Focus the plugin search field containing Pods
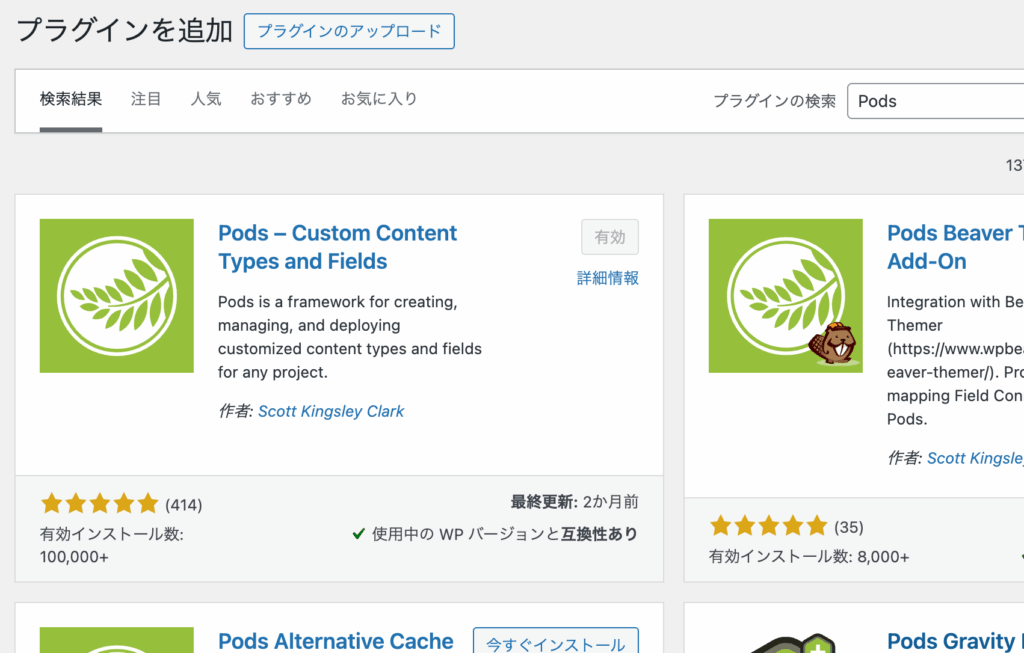This screenshot has width=1024, height=653. pyautogui.click(x=935, y=101)
